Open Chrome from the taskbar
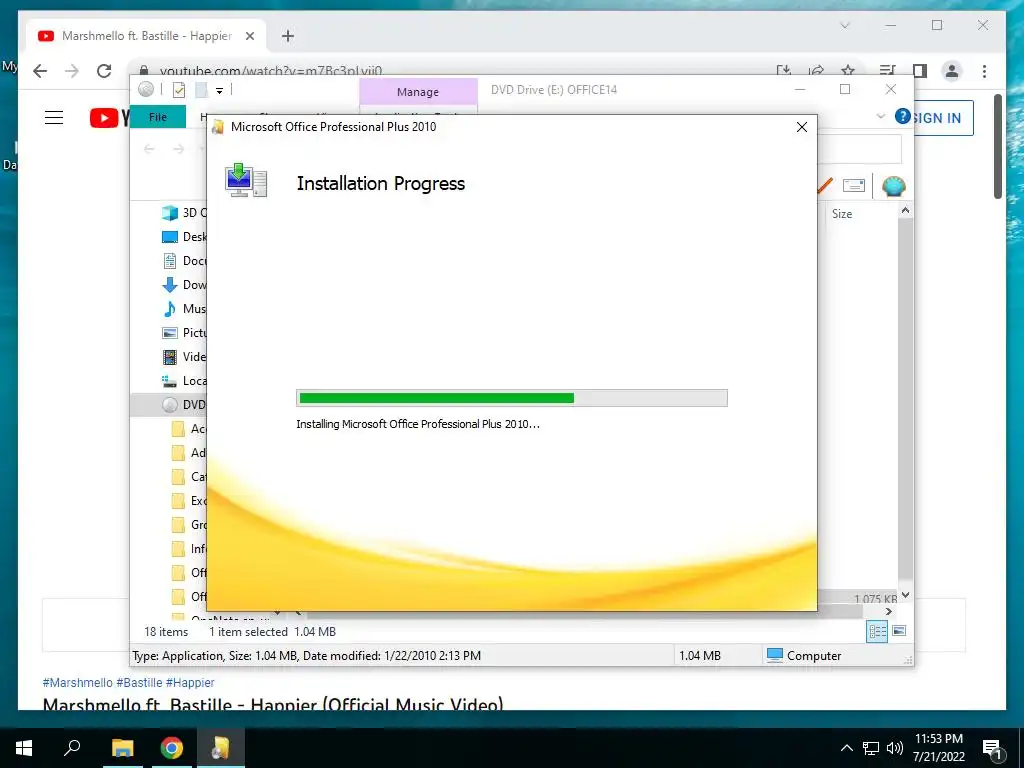The image size is (1024, 768). tap(172, 748)
